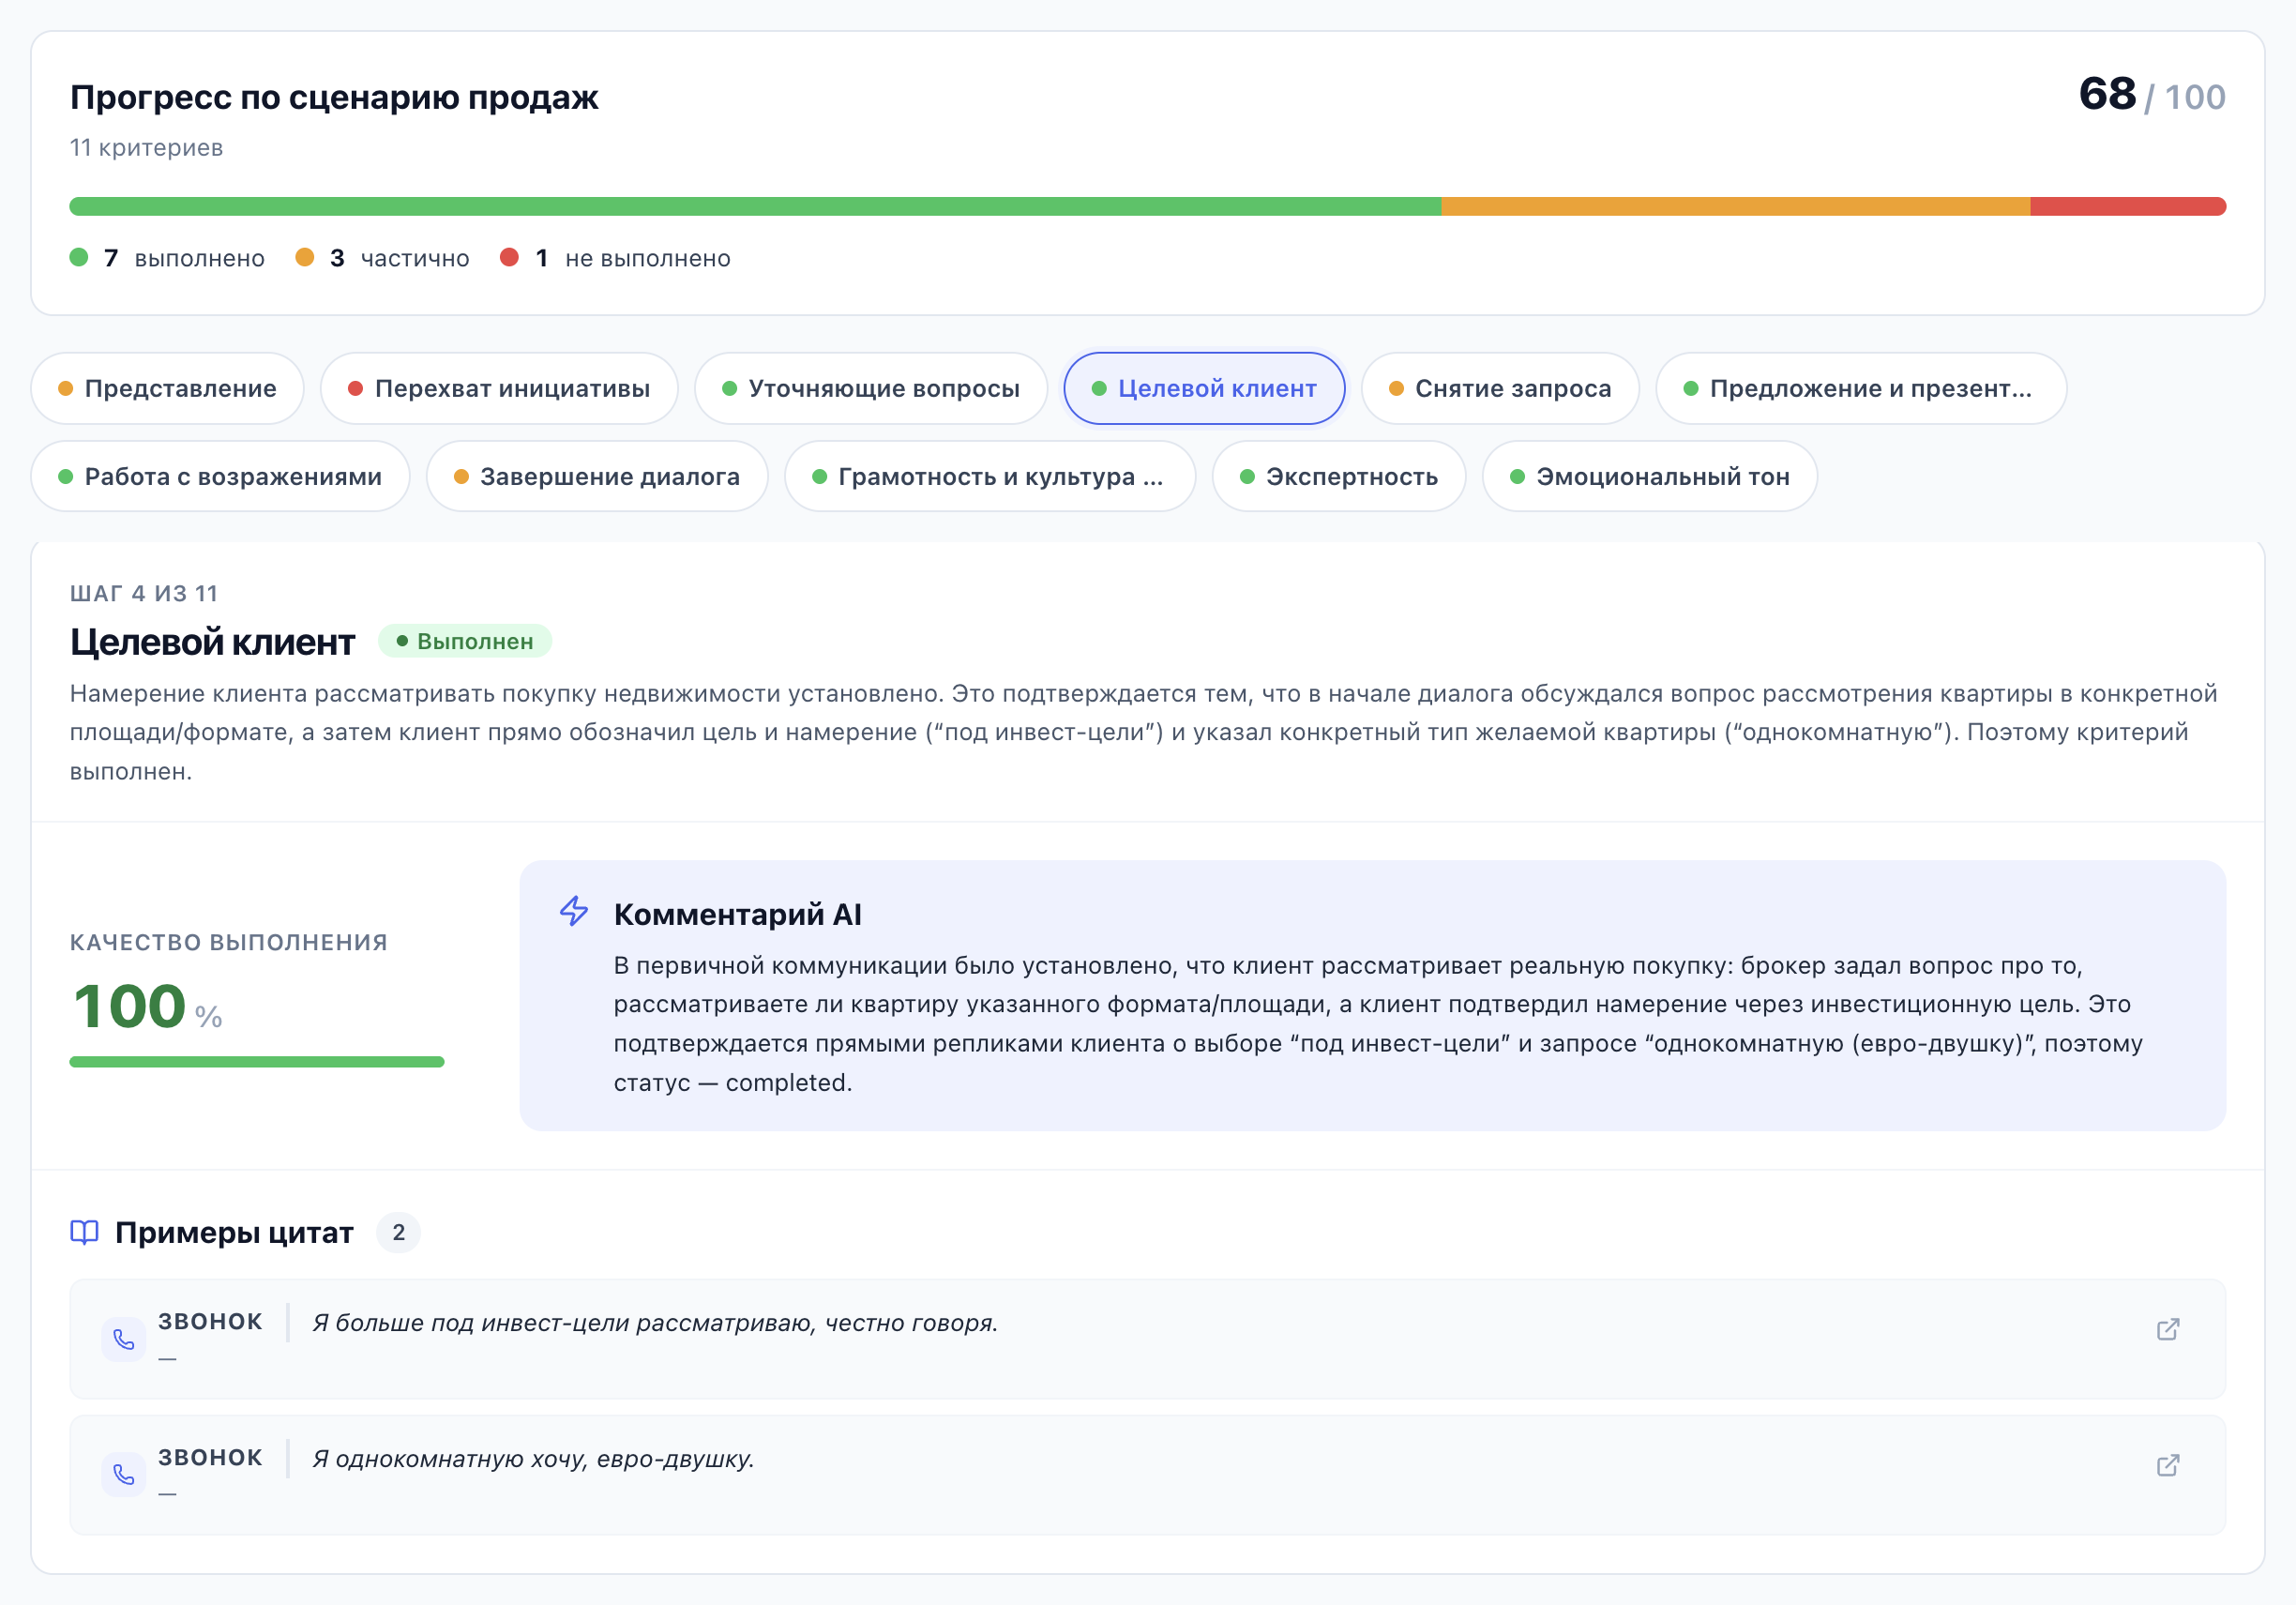Select the Целевой клиент tab
Viewport: 2296px width, 1605px height.
1204,388
